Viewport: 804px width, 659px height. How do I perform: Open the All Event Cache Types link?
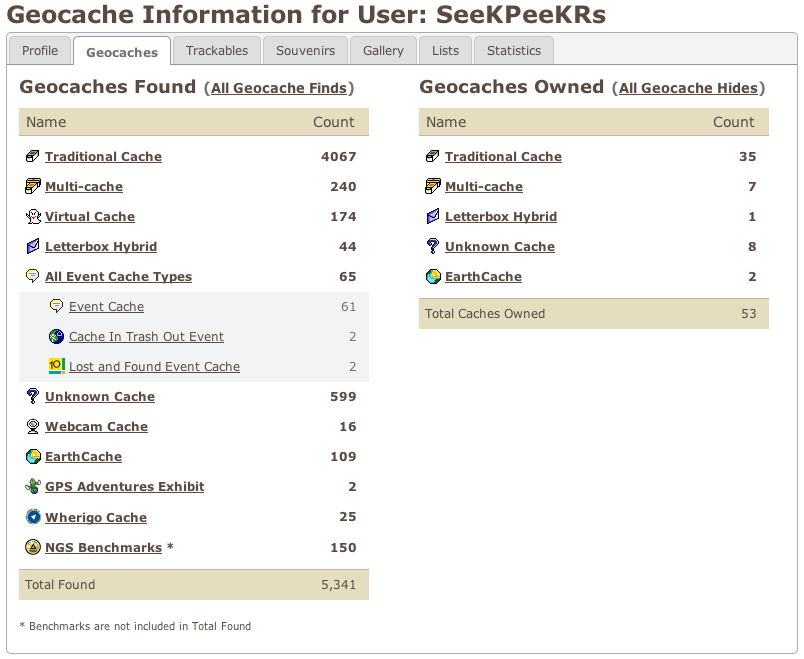point(118,277)
